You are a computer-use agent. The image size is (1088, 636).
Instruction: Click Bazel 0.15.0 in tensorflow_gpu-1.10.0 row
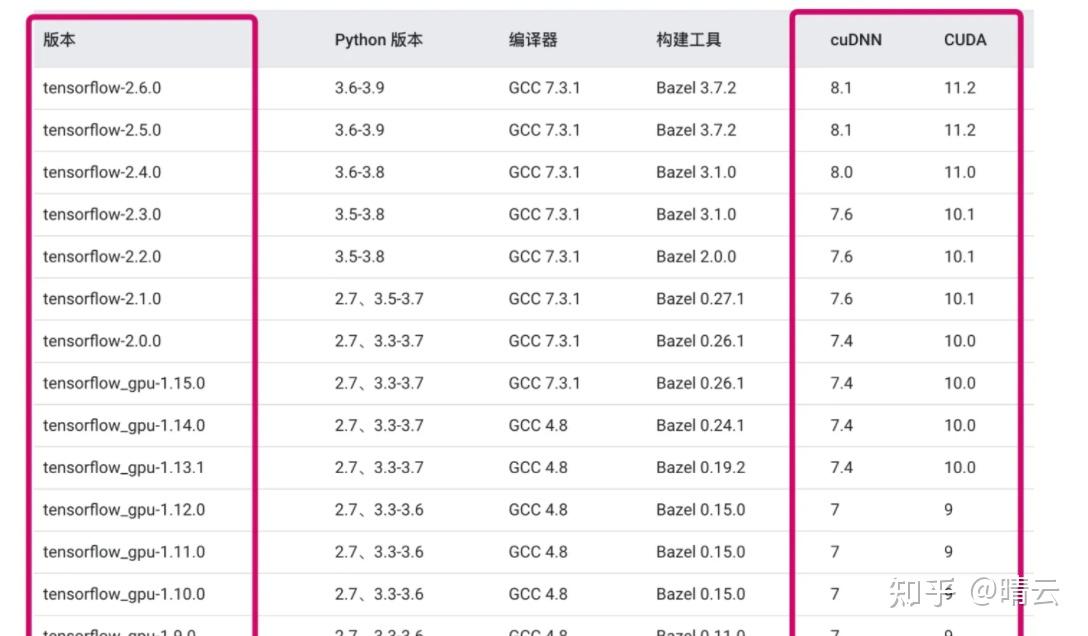pyautogui.click(x=701, y=594)
